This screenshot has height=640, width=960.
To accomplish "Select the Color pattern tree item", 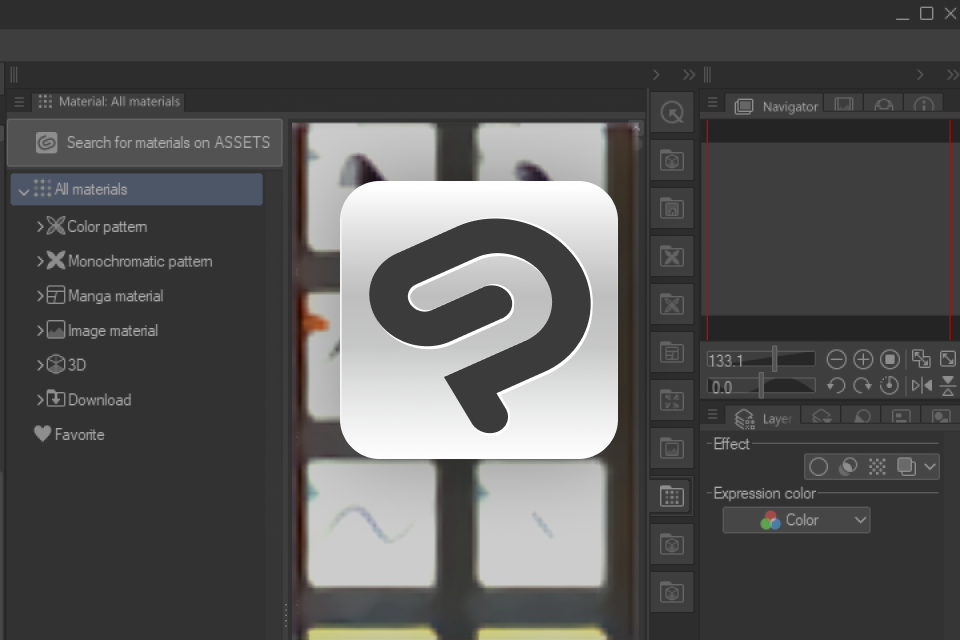I will click(x=107, y=227).
